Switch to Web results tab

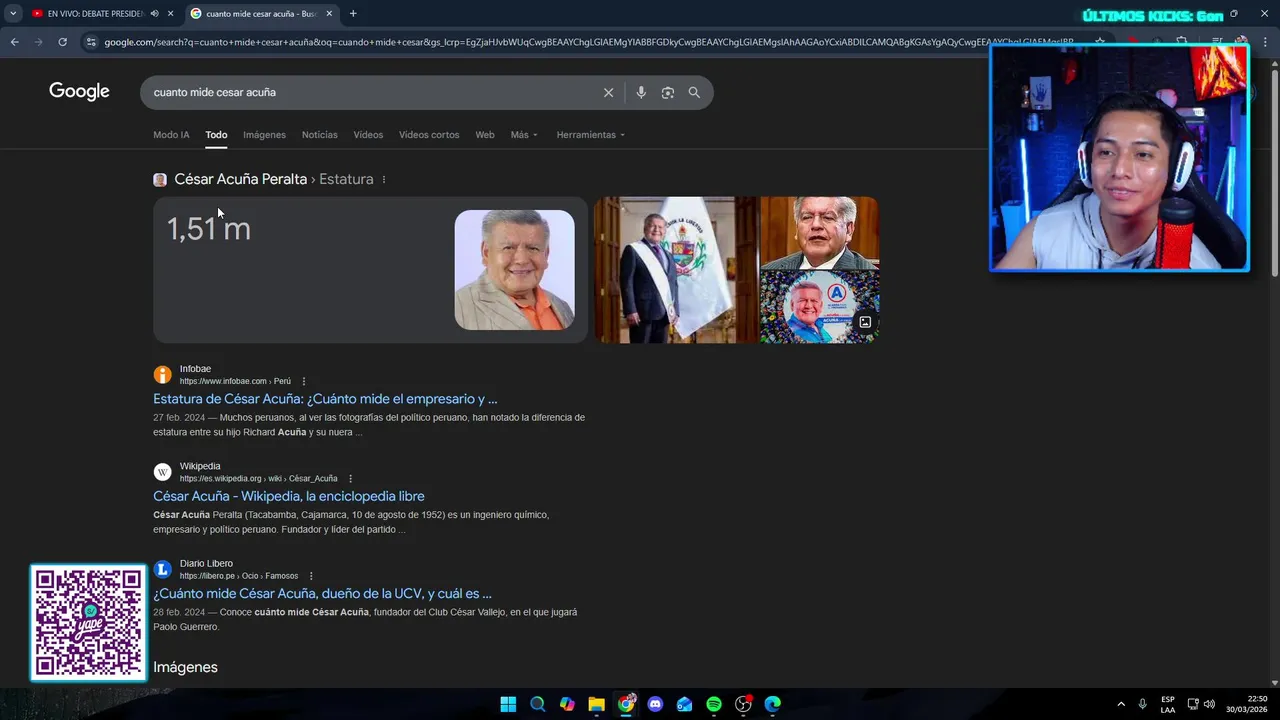pyautogui.click(x=485, y=135)
